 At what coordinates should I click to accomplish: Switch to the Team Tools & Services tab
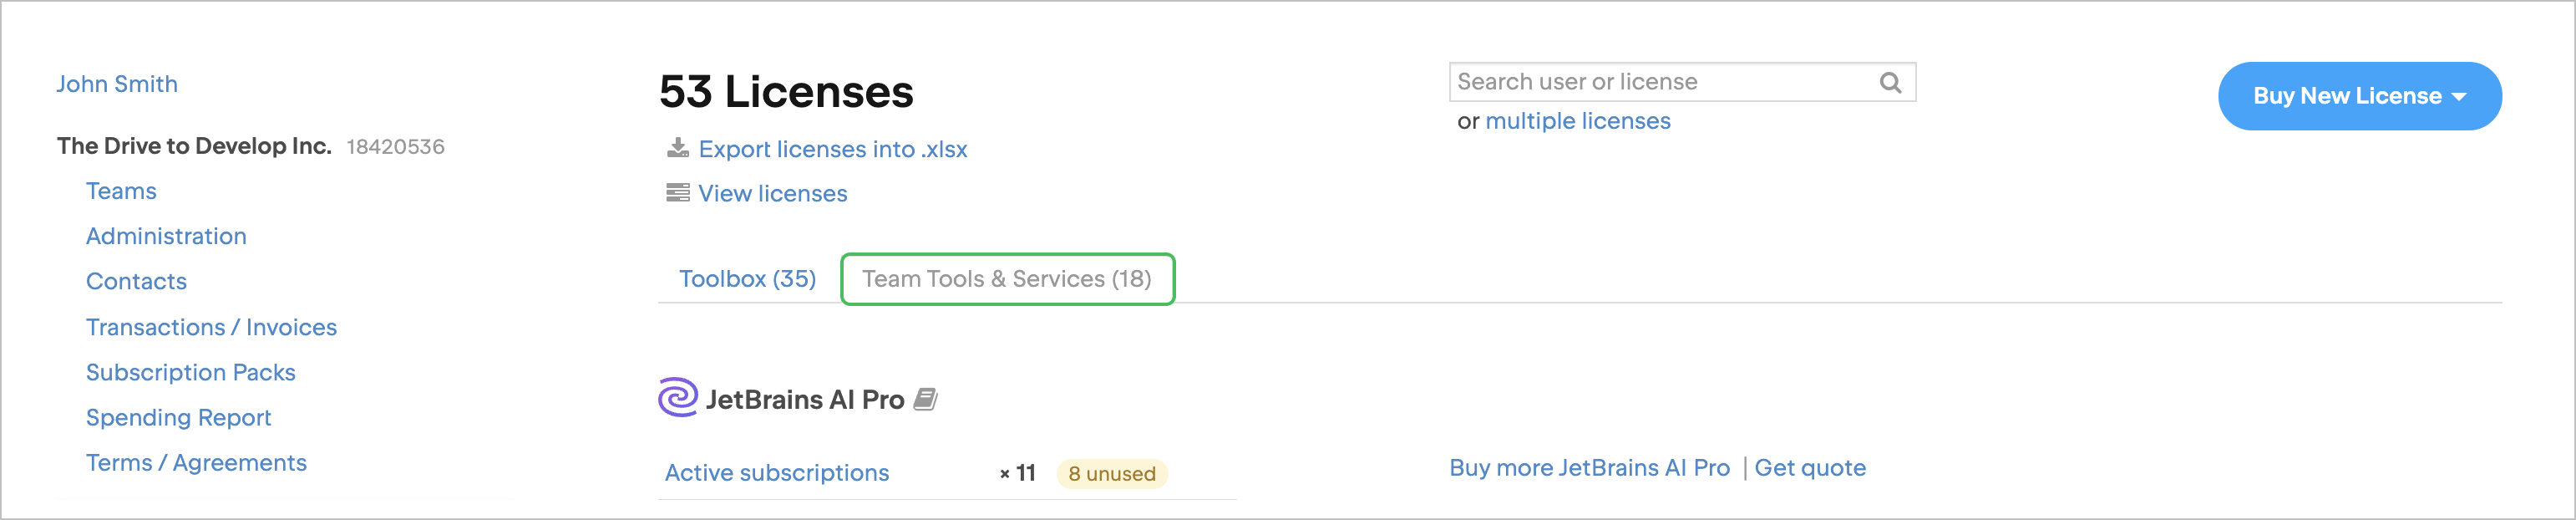(x=1005, y=279)
